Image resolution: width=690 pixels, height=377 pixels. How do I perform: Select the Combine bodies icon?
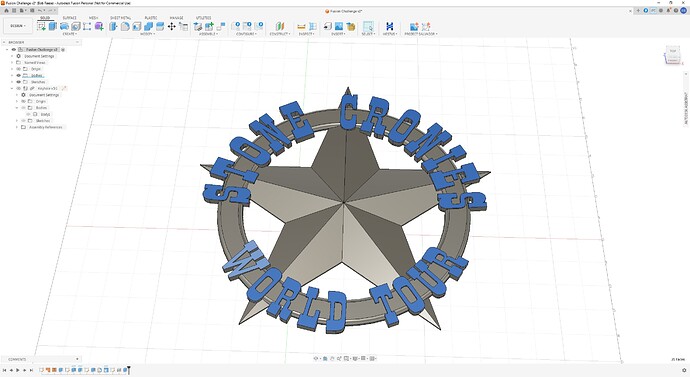[148, 26]
